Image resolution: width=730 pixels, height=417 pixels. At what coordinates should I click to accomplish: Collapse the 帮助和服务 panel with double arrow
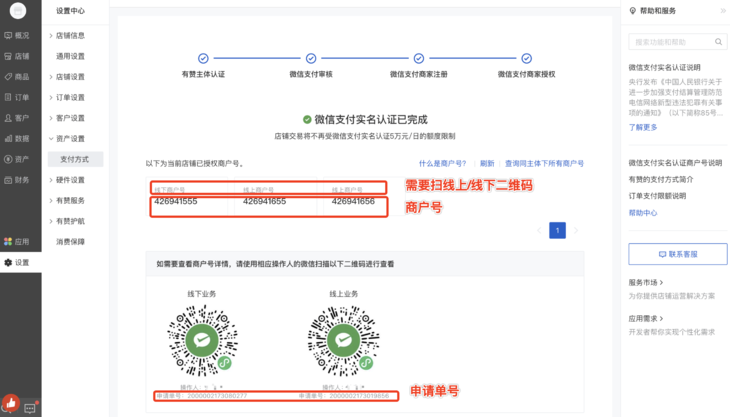(x=723, y=11)
